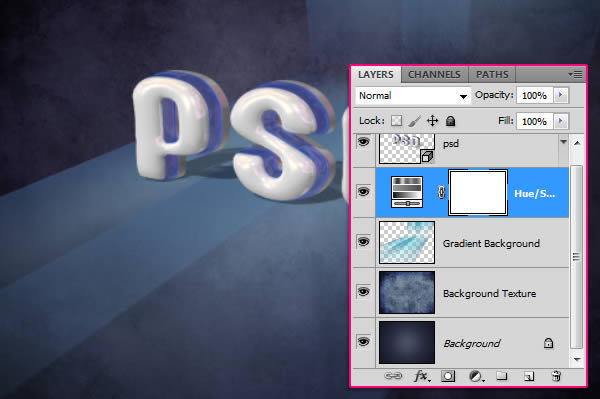Switch to the Paths tab
The image size is (600, 399).
point(492,74)
